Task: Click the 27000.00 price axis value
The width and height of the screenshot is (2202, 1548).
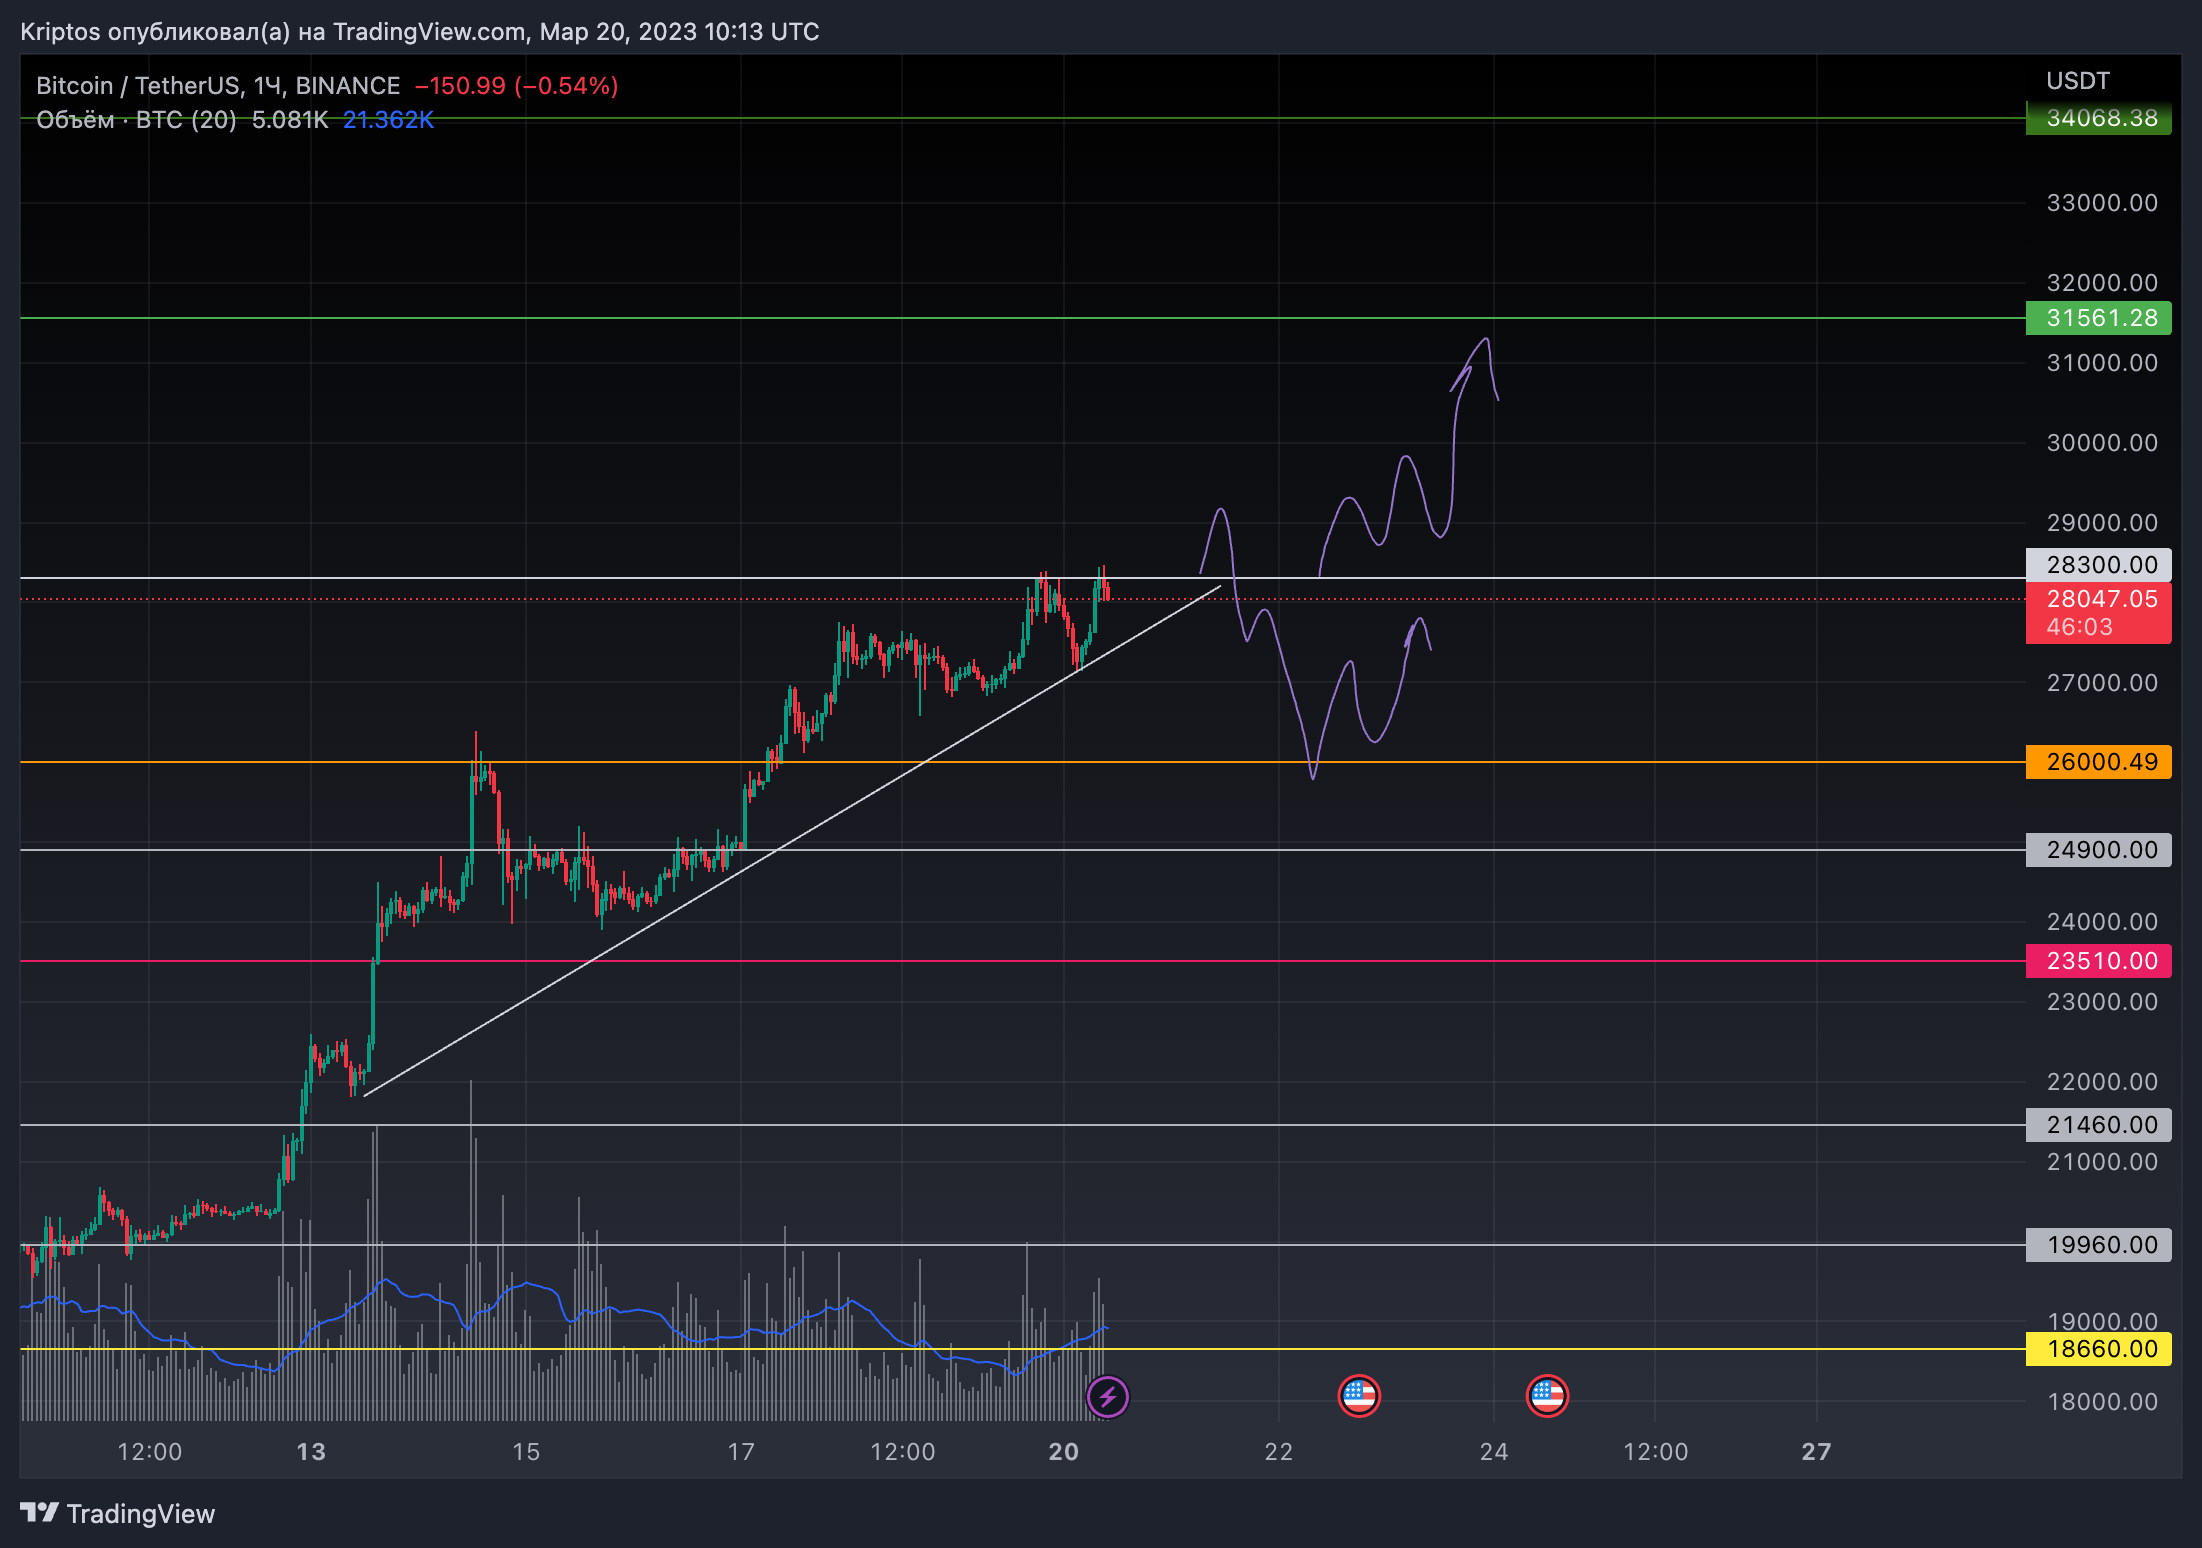Action: coord(2102,683)
